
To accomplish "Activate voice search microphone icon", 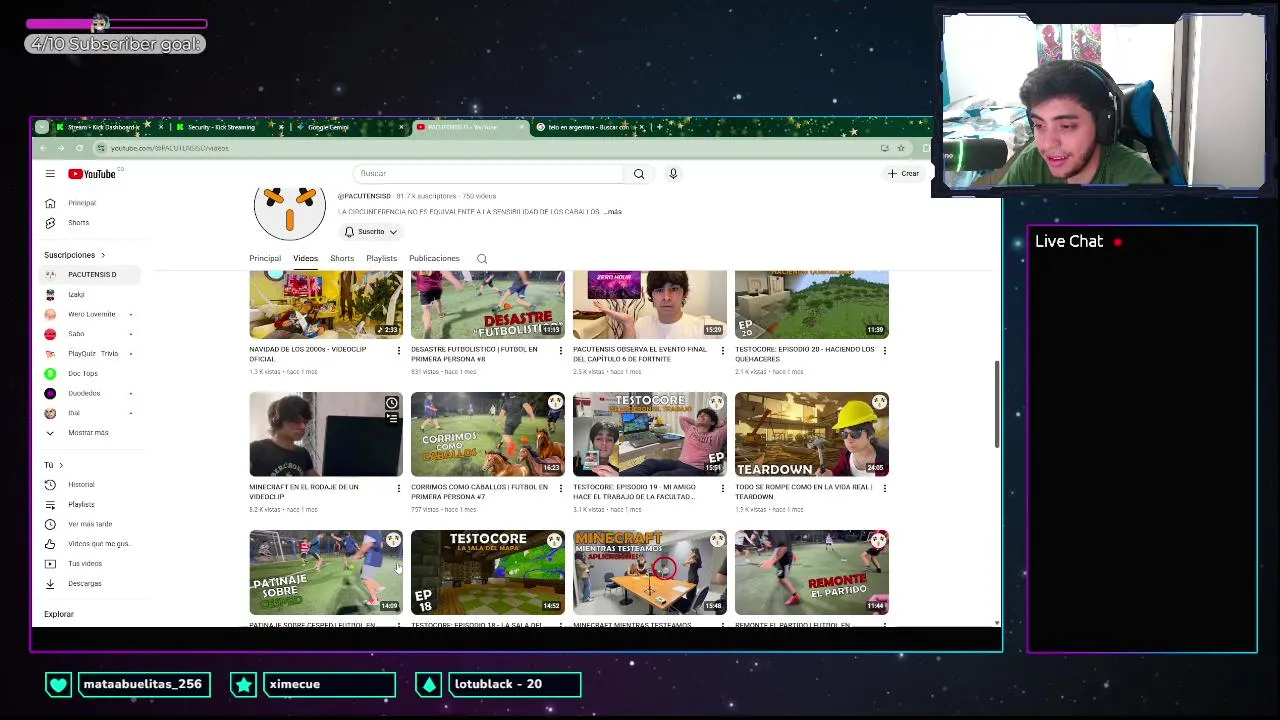I will 673,174.
